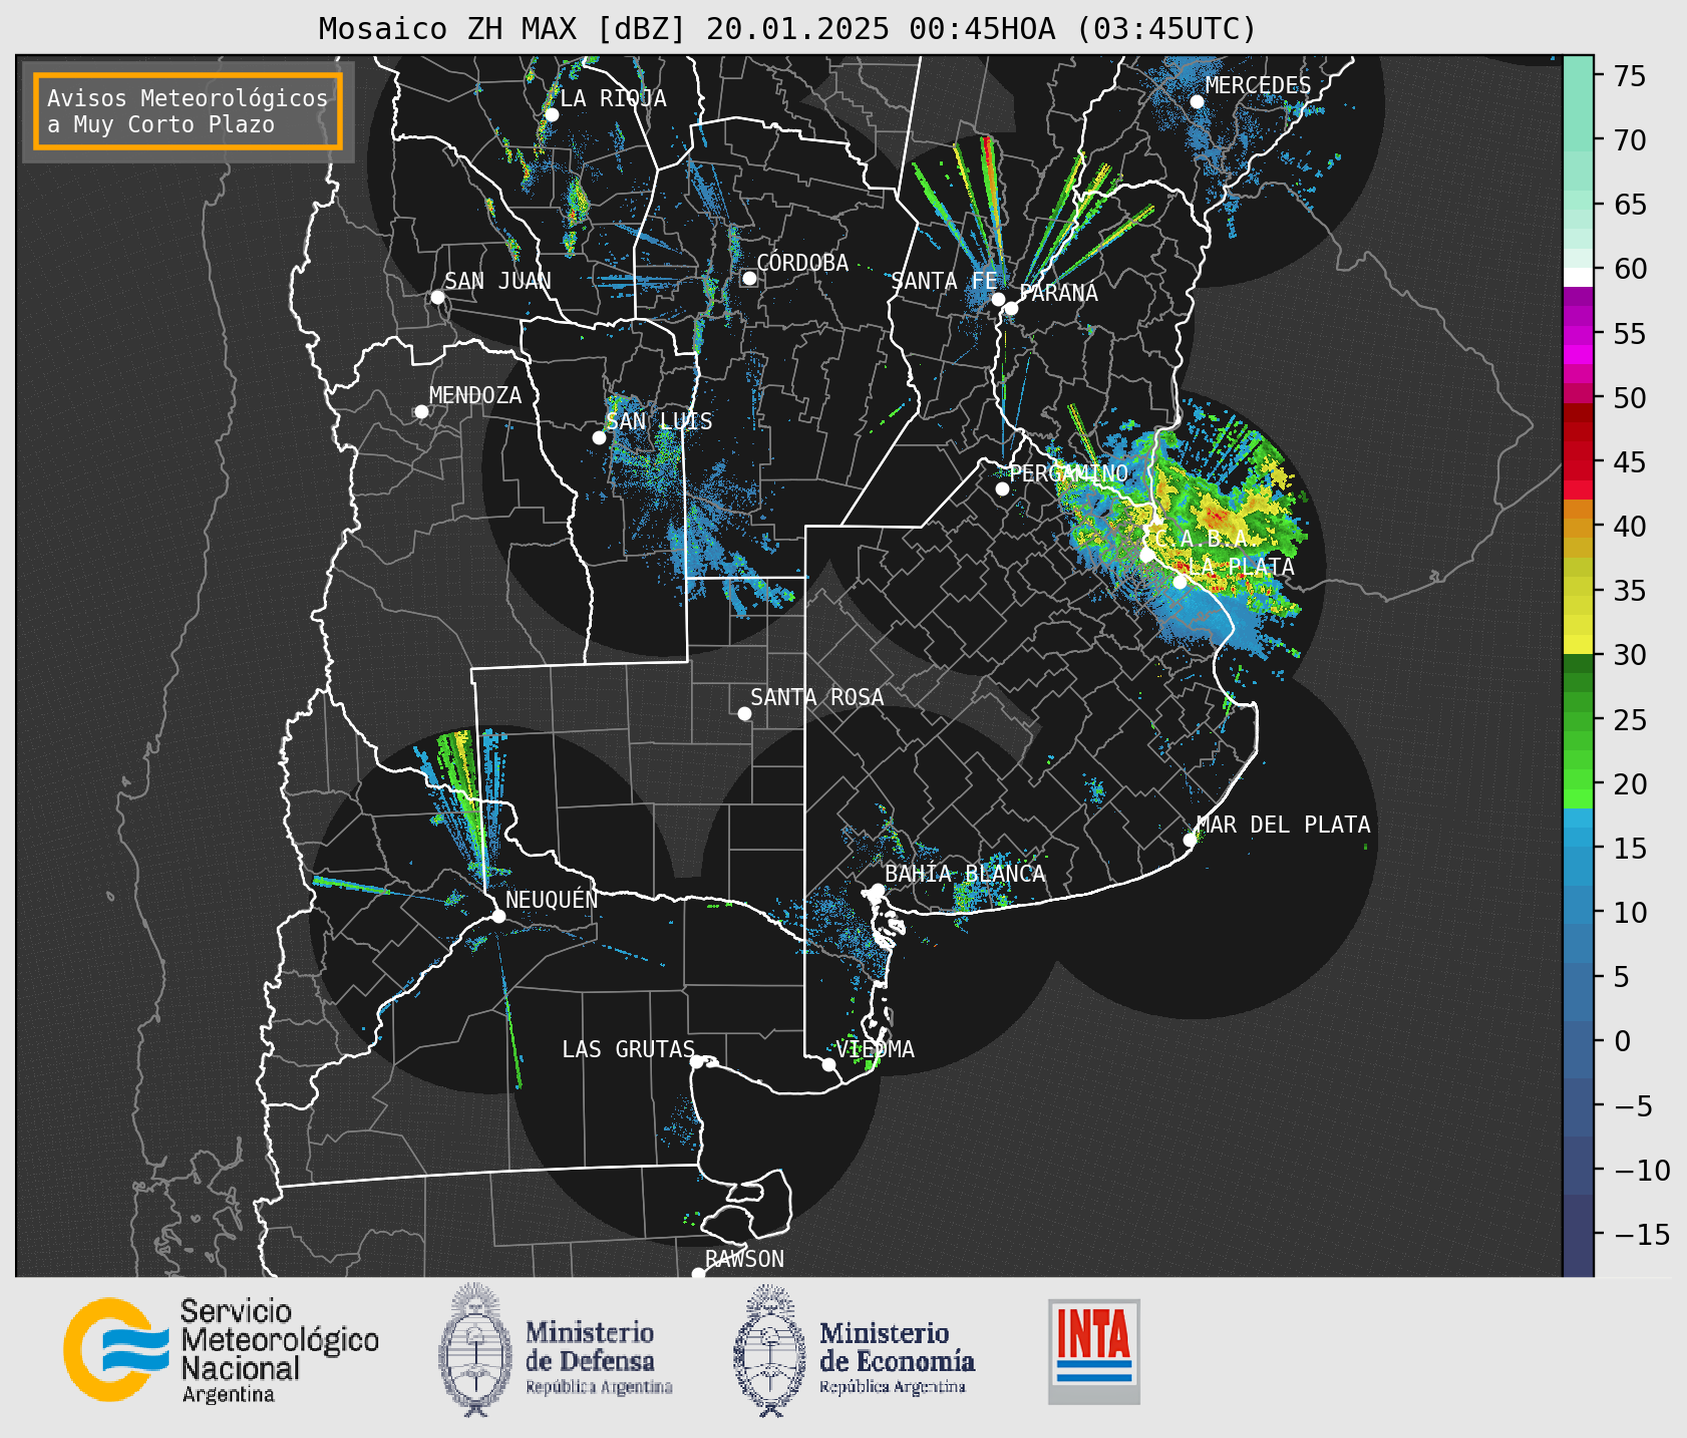
Task: Click the VIEDMA city marker dot
Action: pyautogui.click(x=829, y=1065)
